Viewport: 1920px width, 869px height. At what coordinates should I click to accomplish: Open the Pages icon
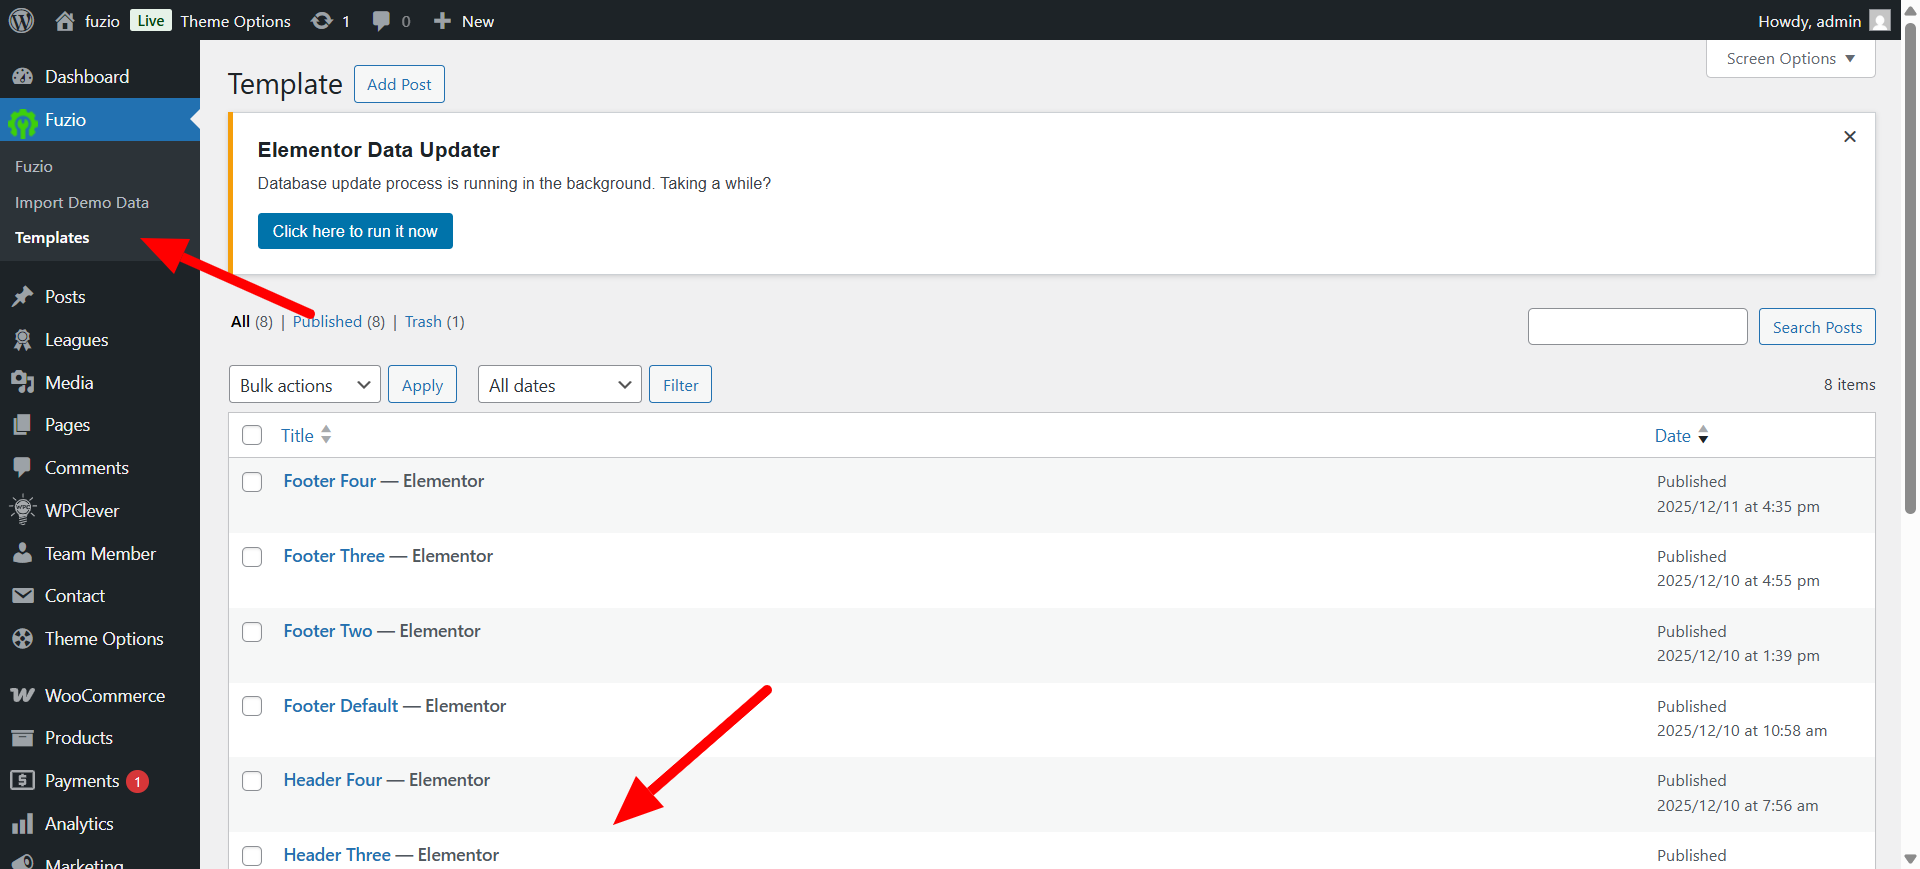pyautogui.click(x=22, y=425)
